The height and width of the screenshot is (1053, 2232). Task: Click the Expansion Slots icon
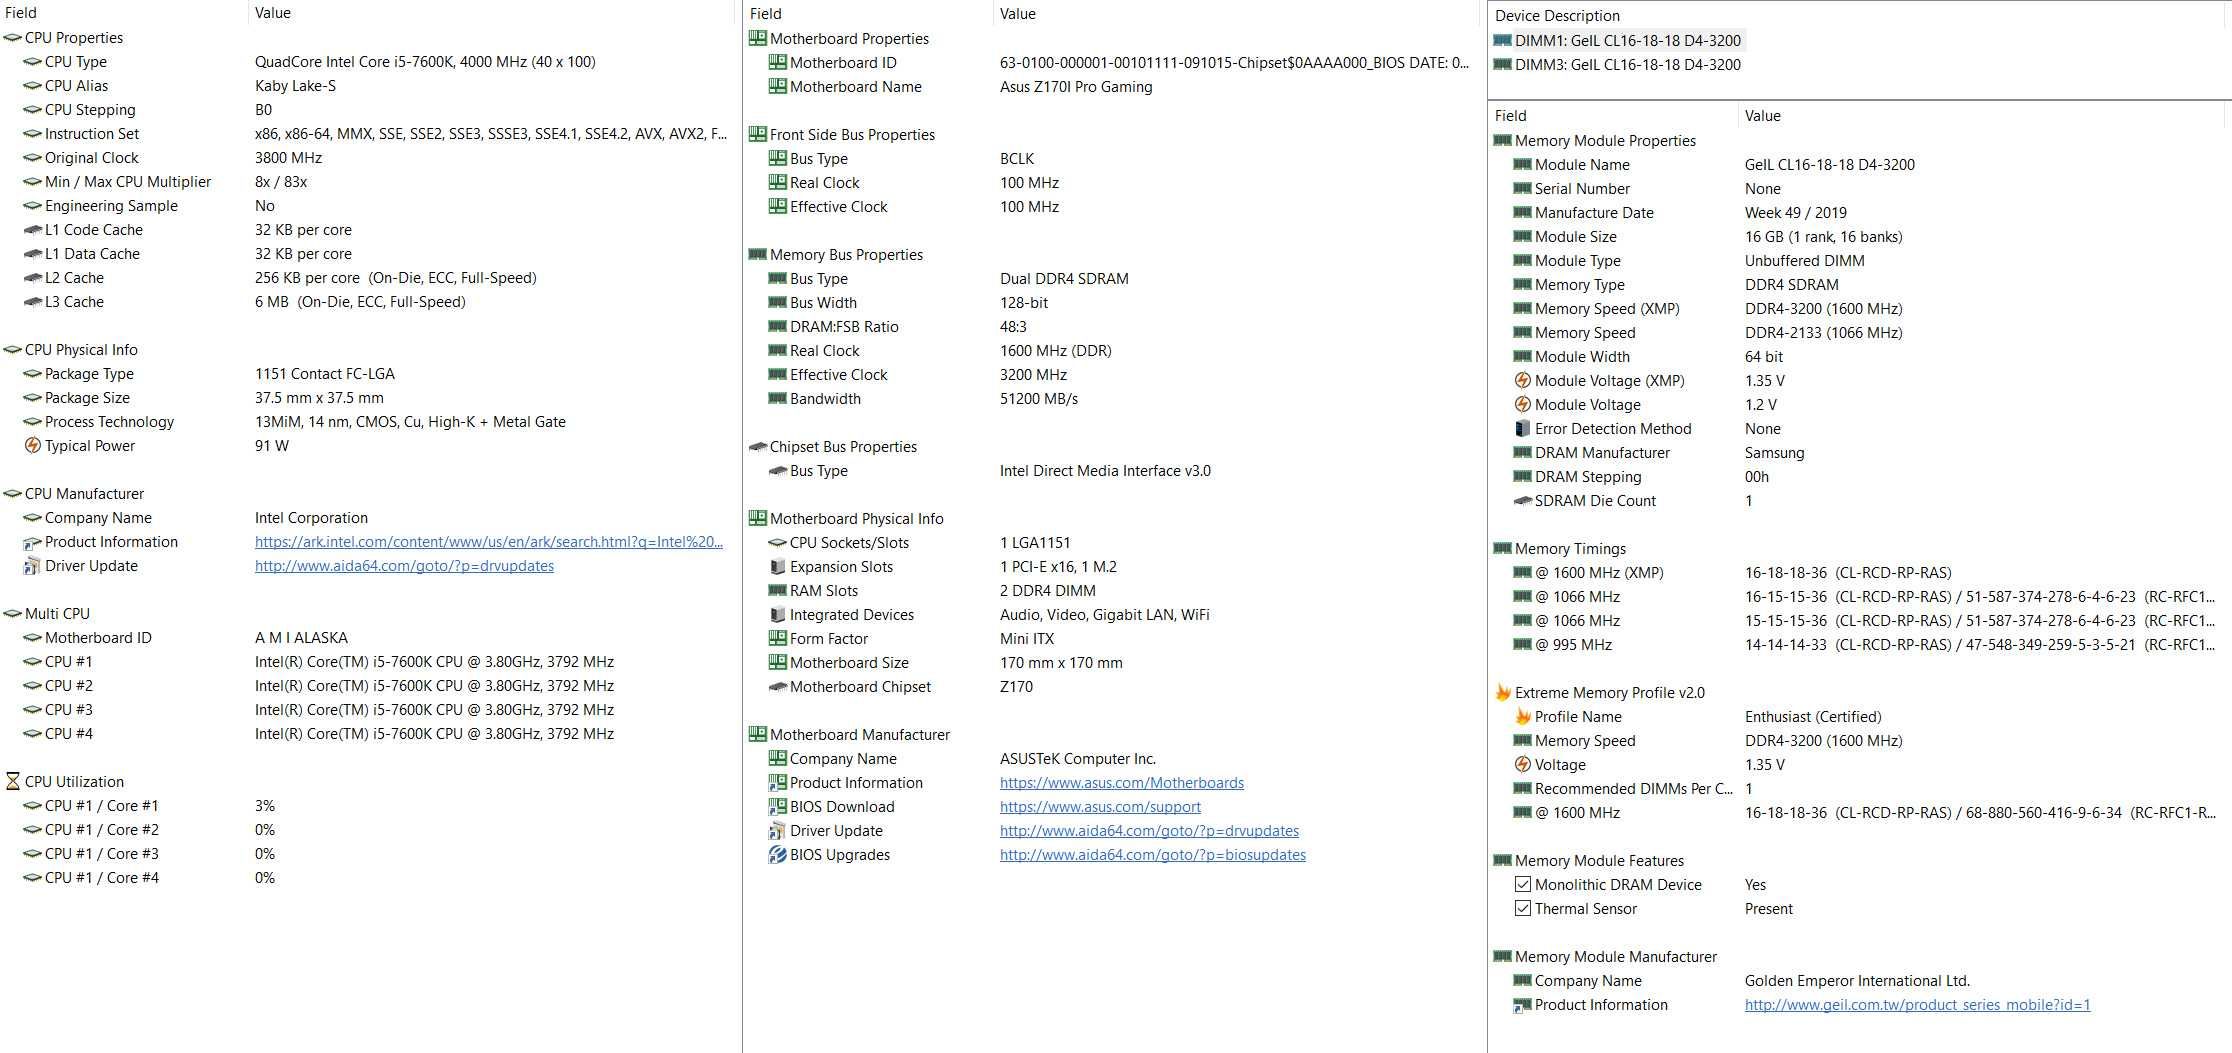click(x=777, y=567)
